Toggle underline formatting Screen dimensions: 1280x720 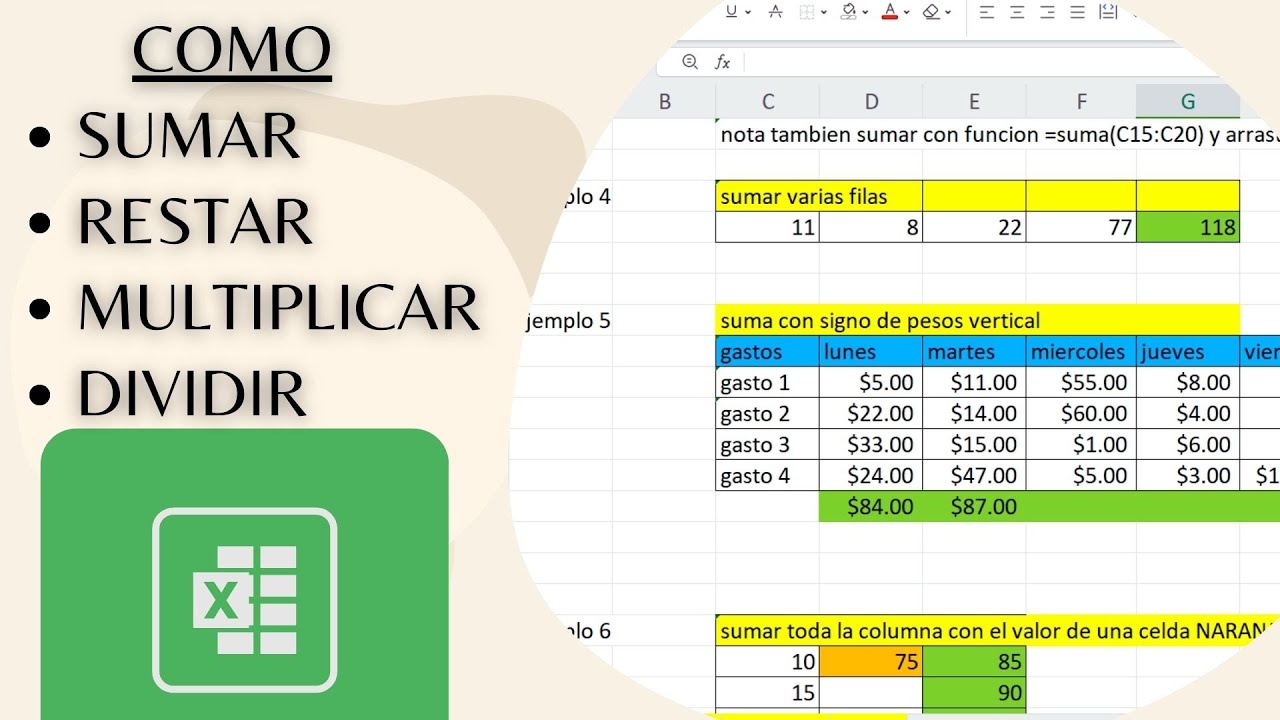click(731, 12)
